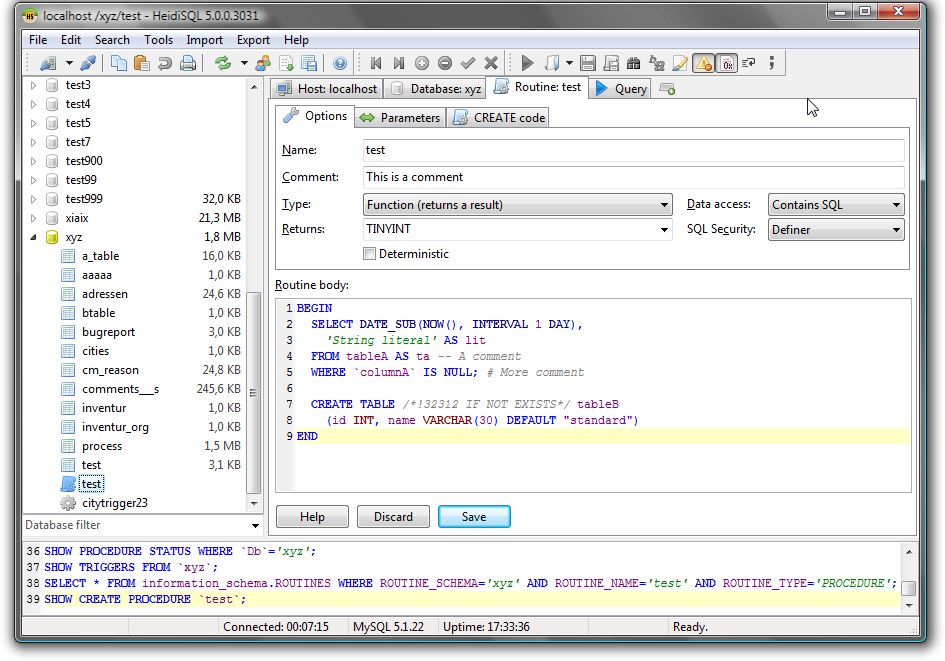Click the copy icon in the toolbar
Viewport: 945px width, 661px height.
click(x=119, y=63)
